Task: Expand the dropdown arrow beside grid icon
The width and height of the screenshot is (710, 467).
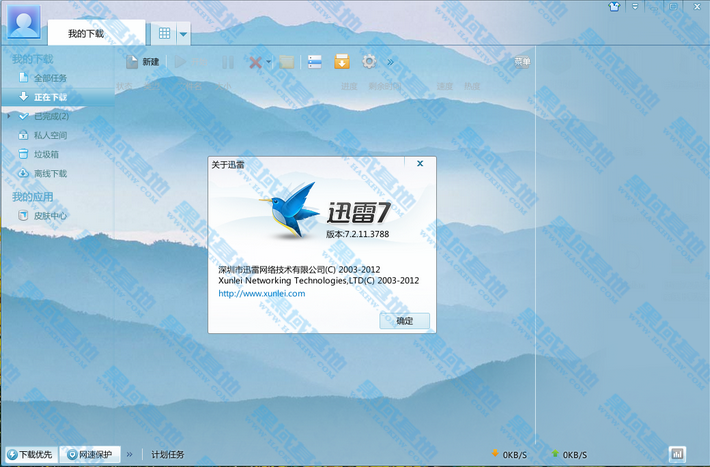Action: coord(183,34)
